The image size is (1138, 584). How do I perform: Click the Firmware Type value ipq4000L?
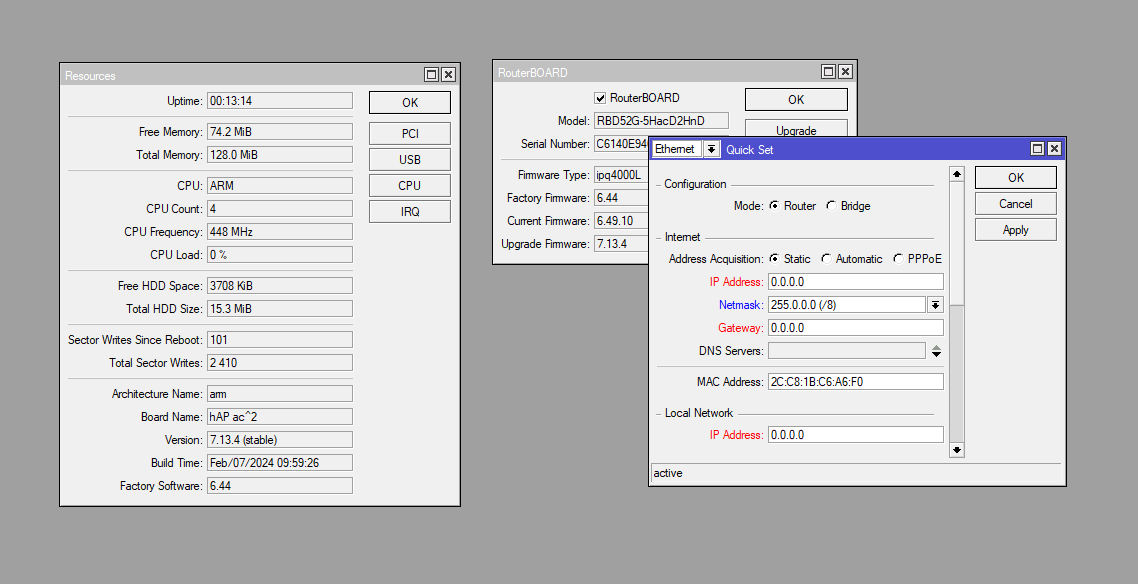[x=621, y=175]
